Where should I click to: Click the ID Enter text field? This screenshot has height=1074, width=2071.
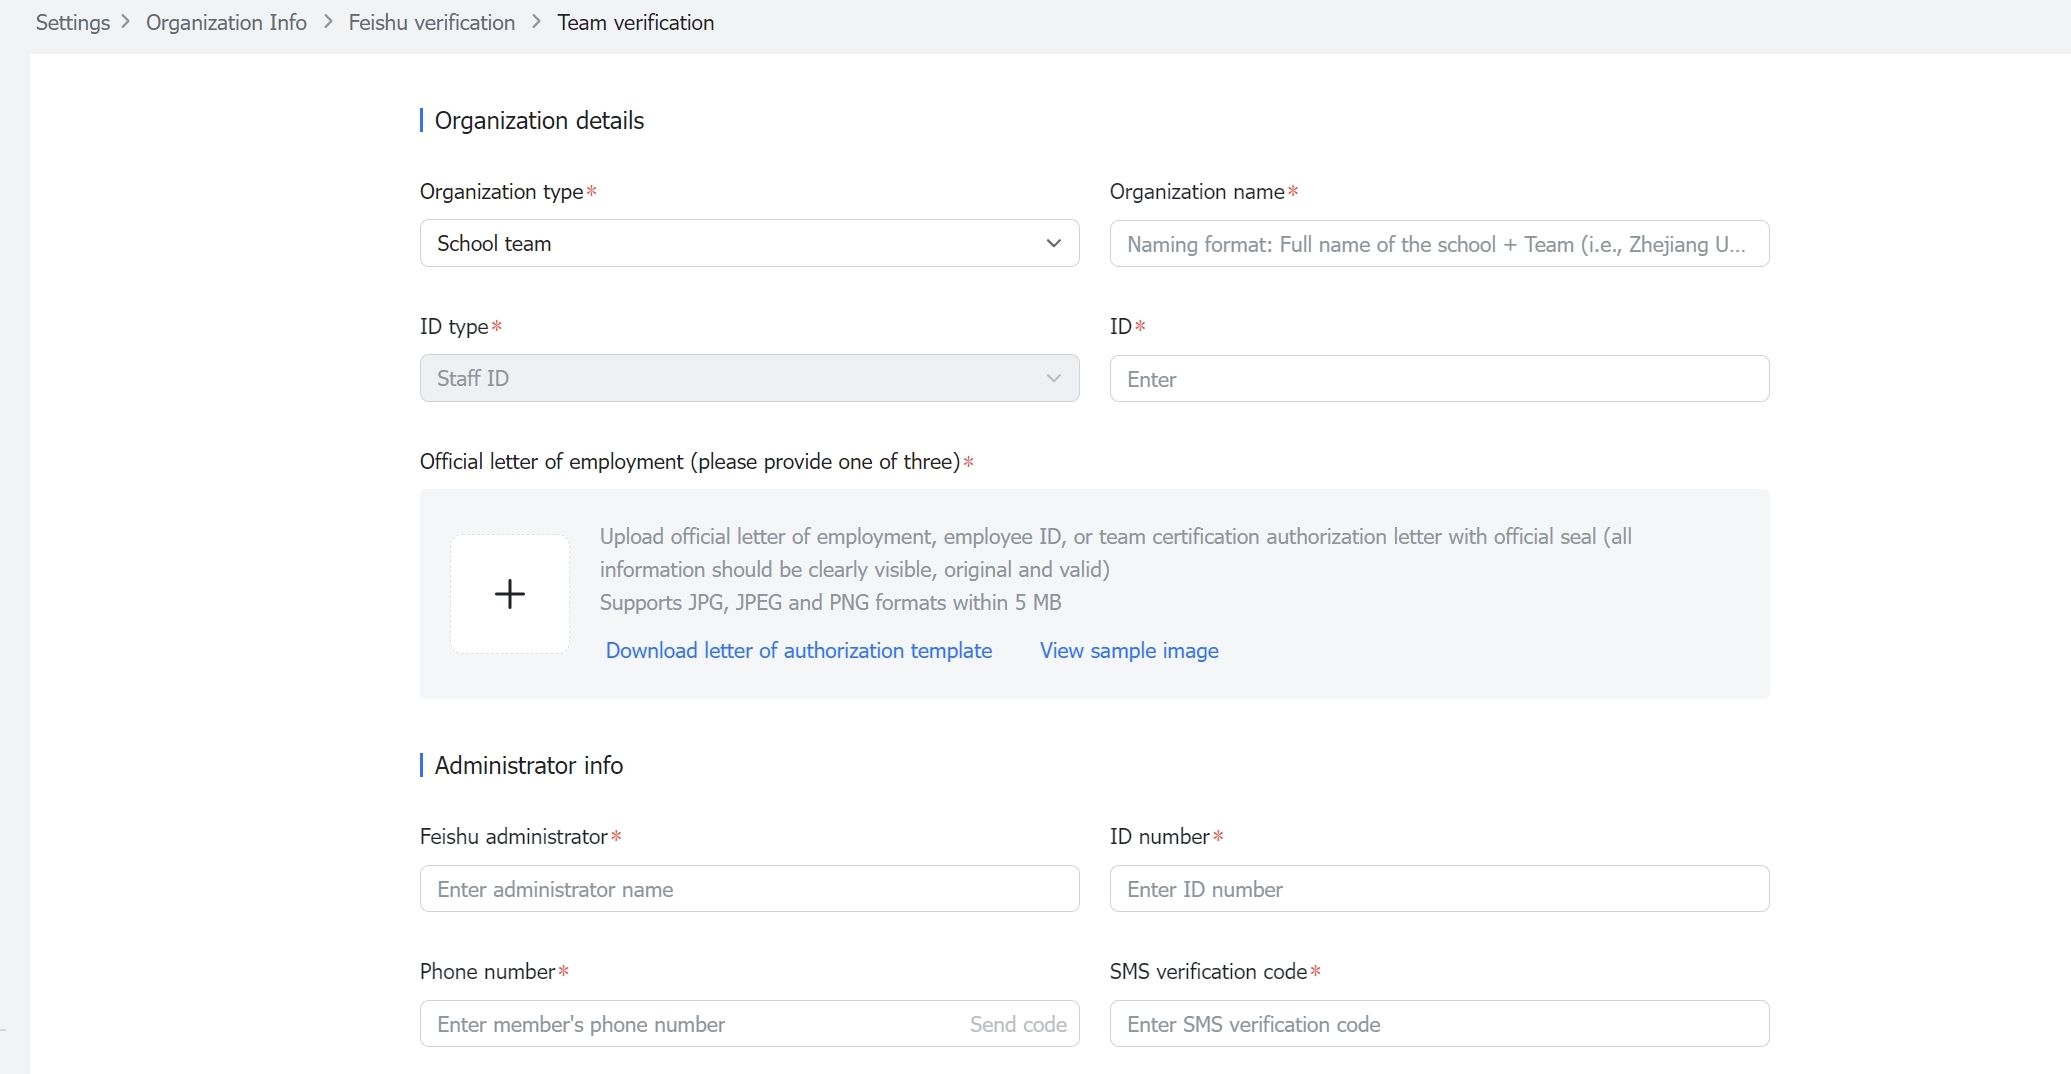coord(1438,379)
